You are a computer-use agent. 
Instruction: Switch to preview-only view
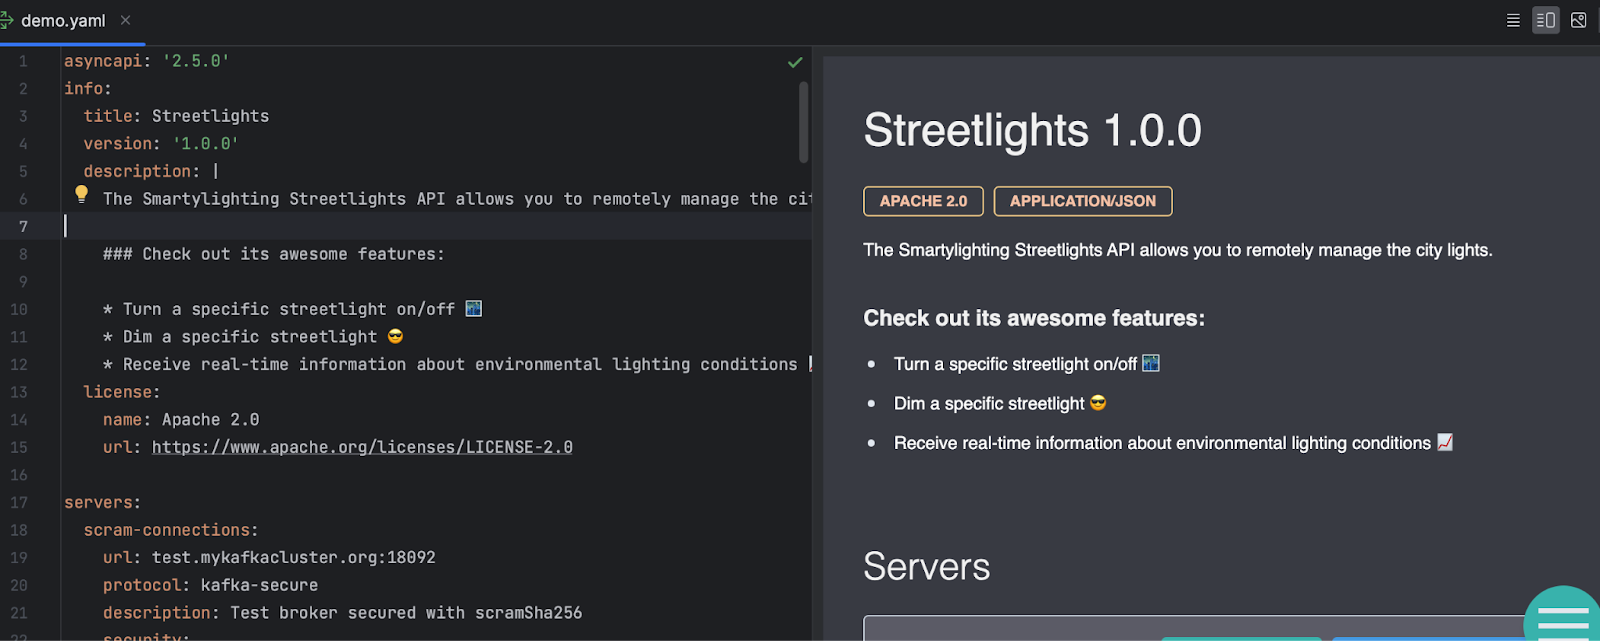pos(1578,20)
